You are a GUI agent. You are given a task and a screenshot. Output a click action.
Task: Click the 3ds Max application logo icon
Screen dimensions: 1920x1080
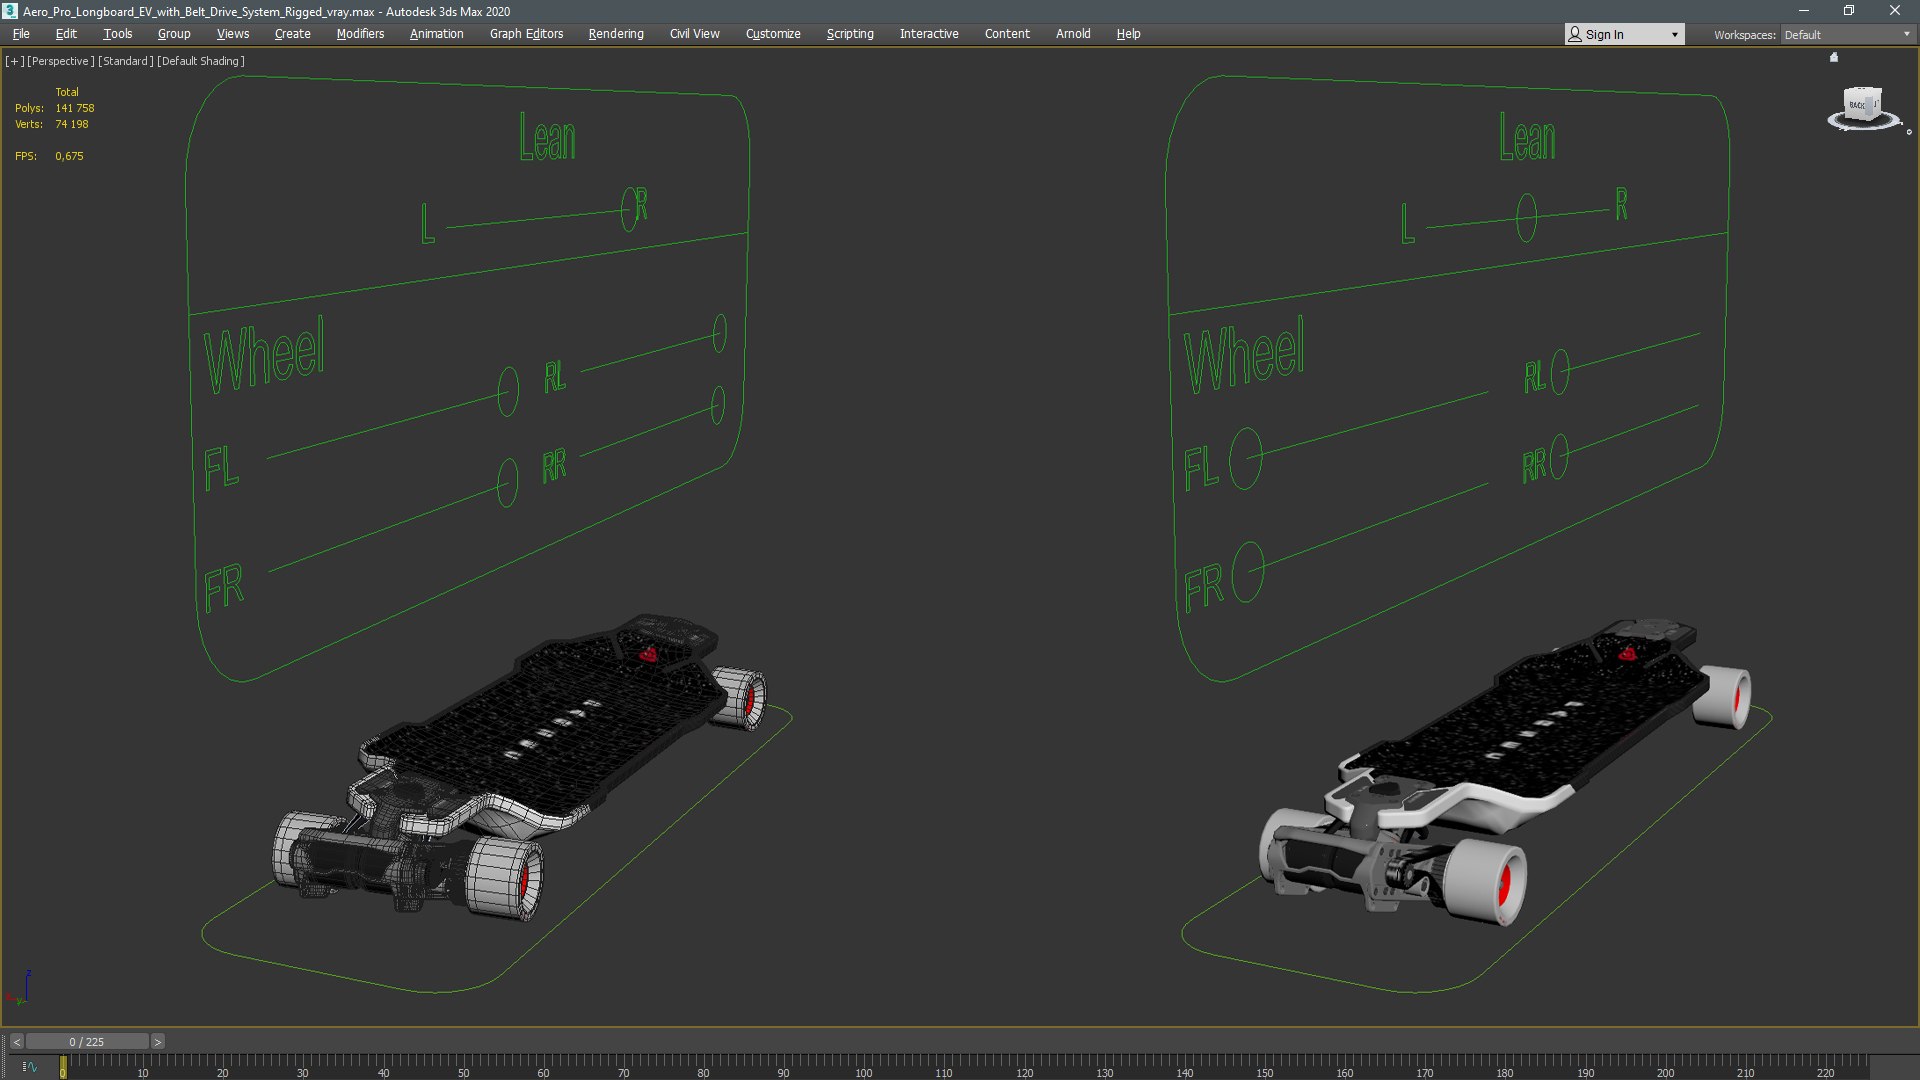[x=10, y=11]
